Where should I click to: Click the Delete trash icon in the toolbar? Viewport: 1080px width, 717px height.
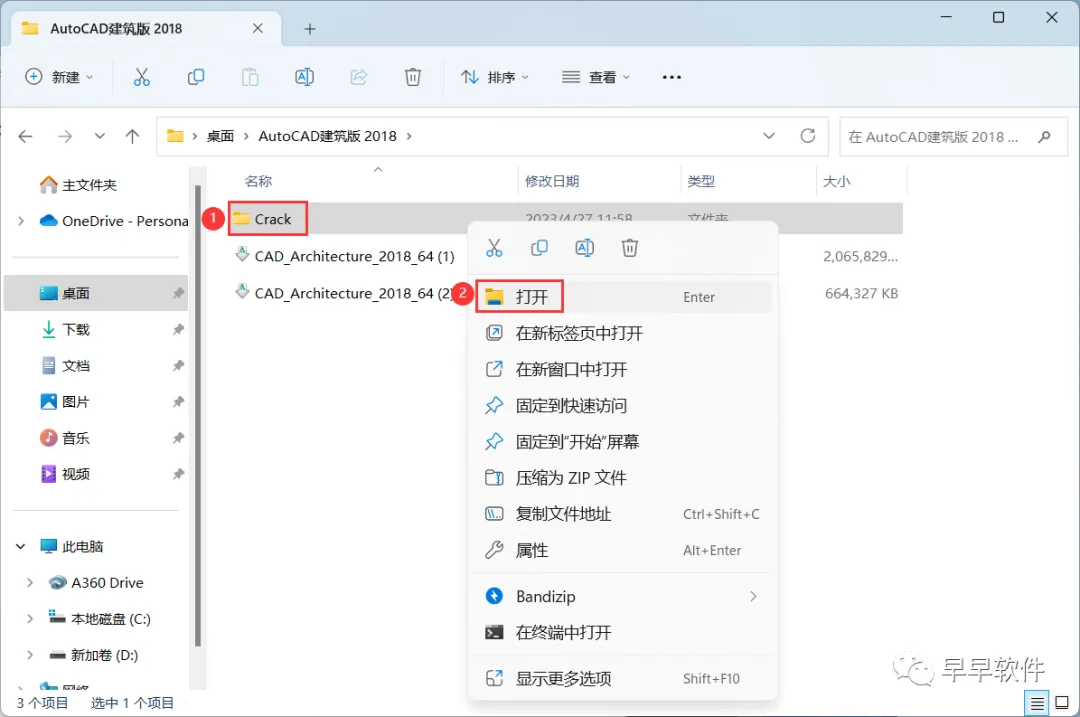(413, 77)
